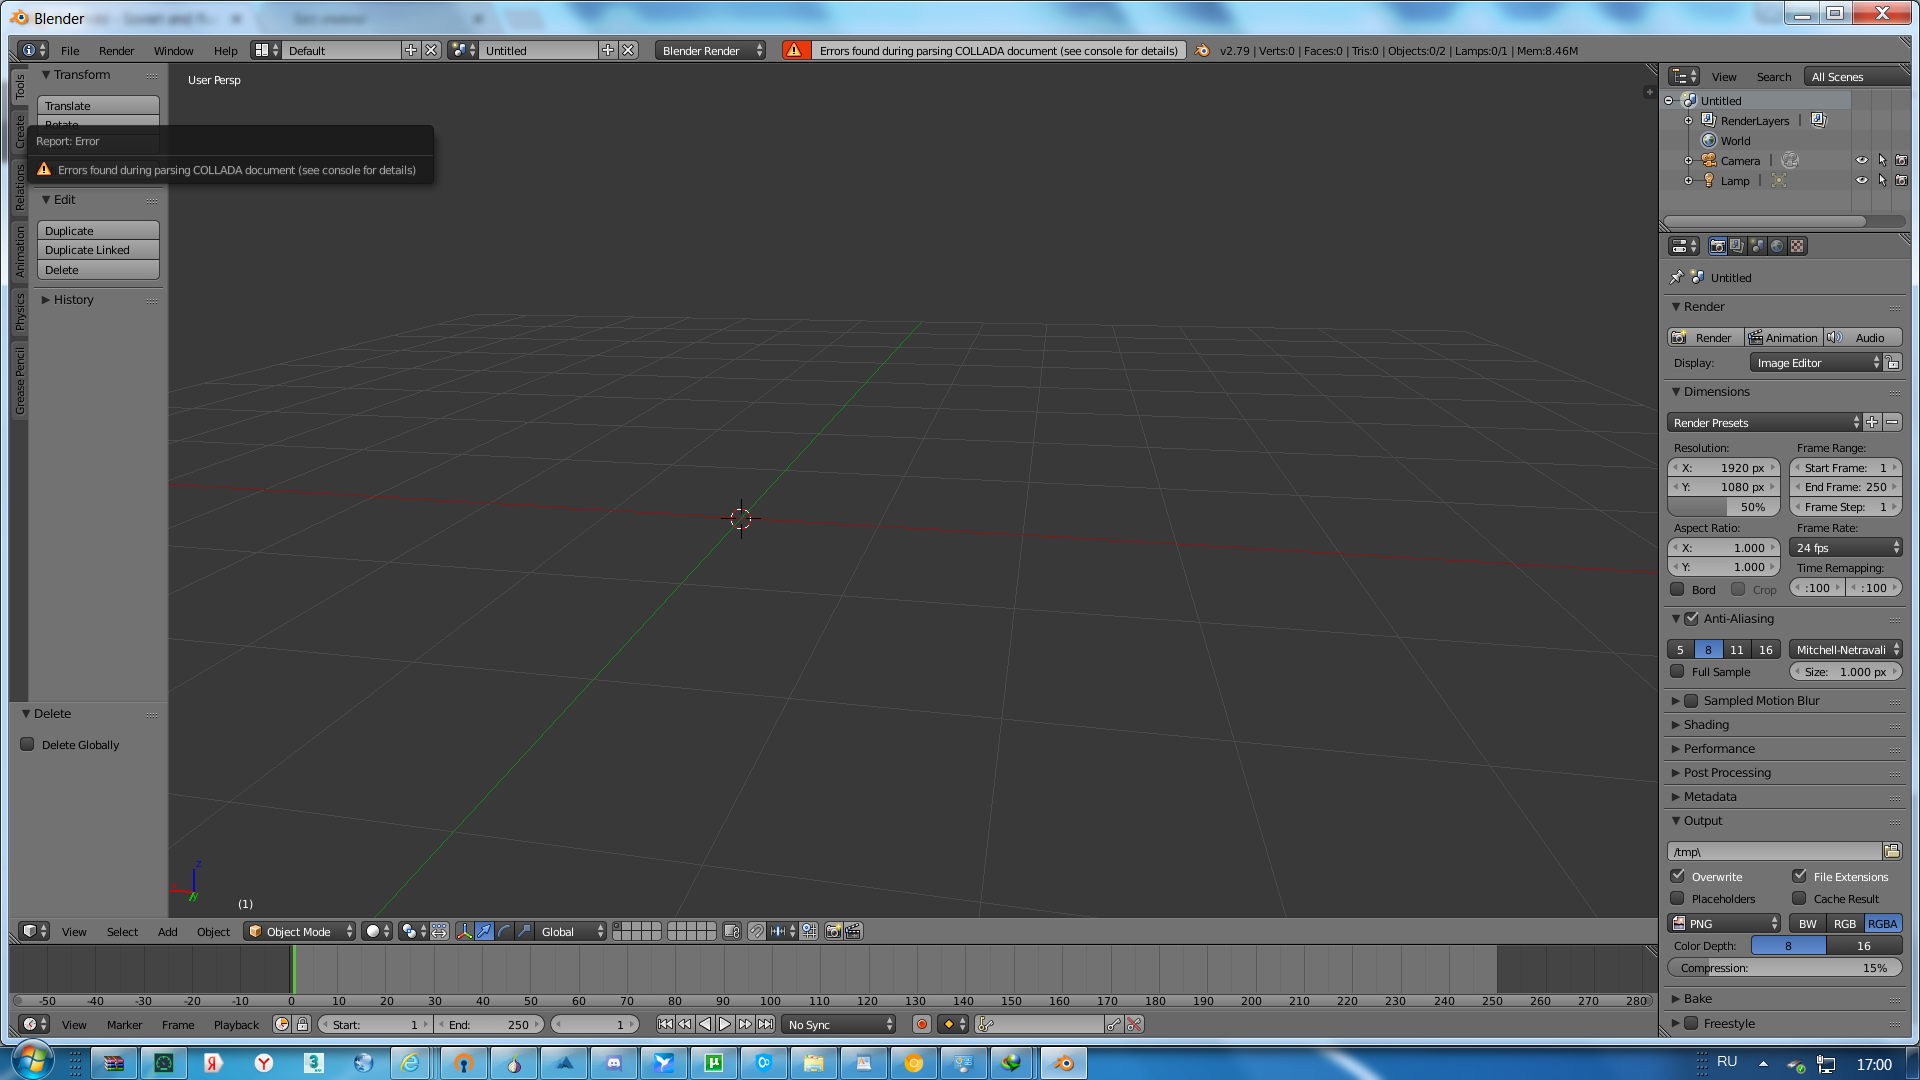Viewport: 1920px width, 1080px height.
Task: Toggle the automatic keyframe record button
Action: 922,1024
